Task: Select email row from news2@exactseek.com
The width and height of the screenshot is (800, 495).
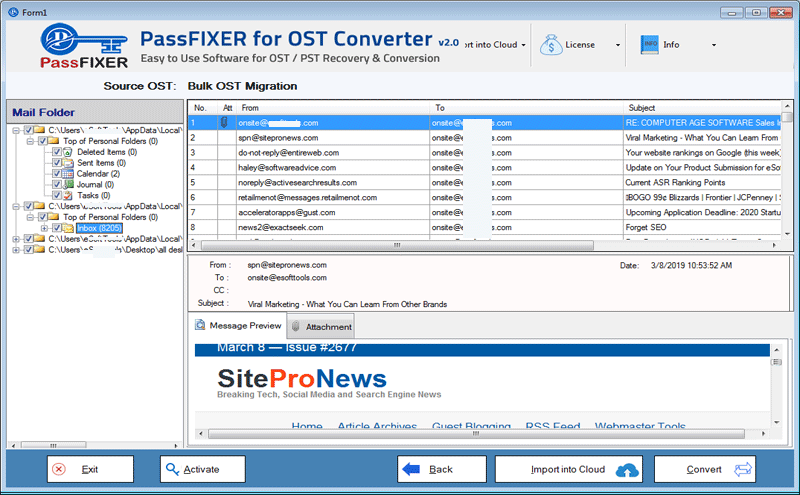Action: click(x=485, y=227)
